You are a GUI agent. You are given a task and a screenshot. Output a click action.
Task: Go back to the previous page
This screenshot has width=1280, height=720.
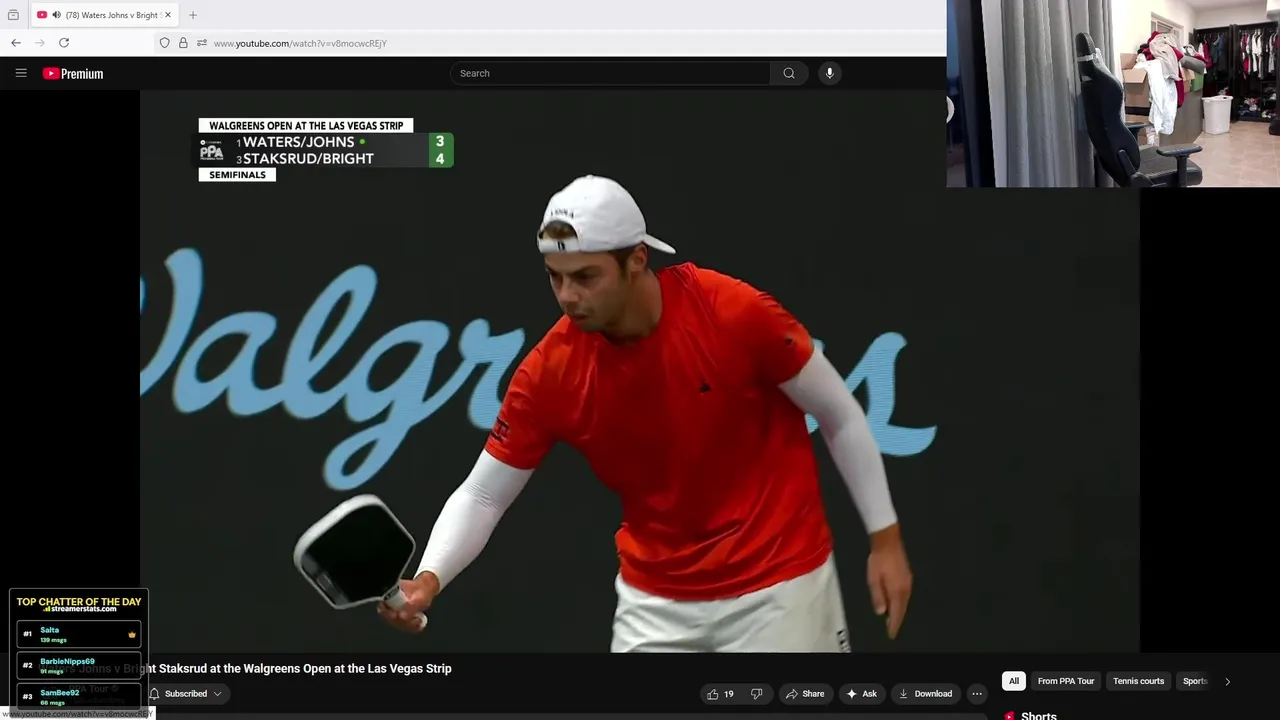click(x=16, y=43)
